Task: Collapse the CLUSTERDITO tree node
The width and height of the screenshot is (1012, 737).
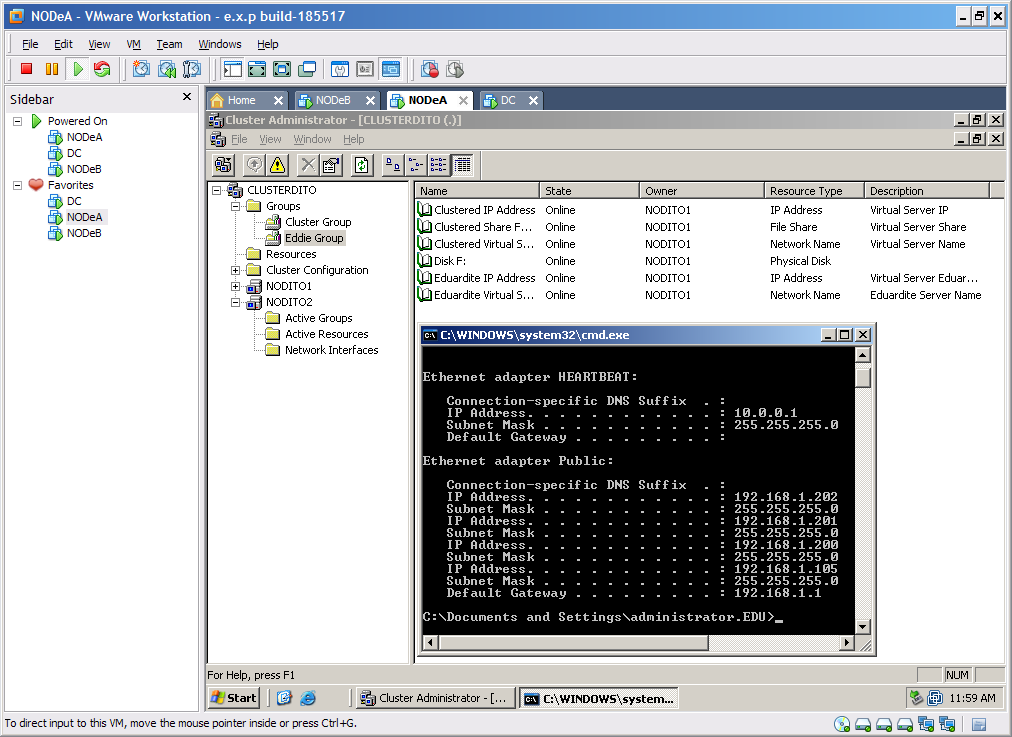Action: (x=217, y=190)
